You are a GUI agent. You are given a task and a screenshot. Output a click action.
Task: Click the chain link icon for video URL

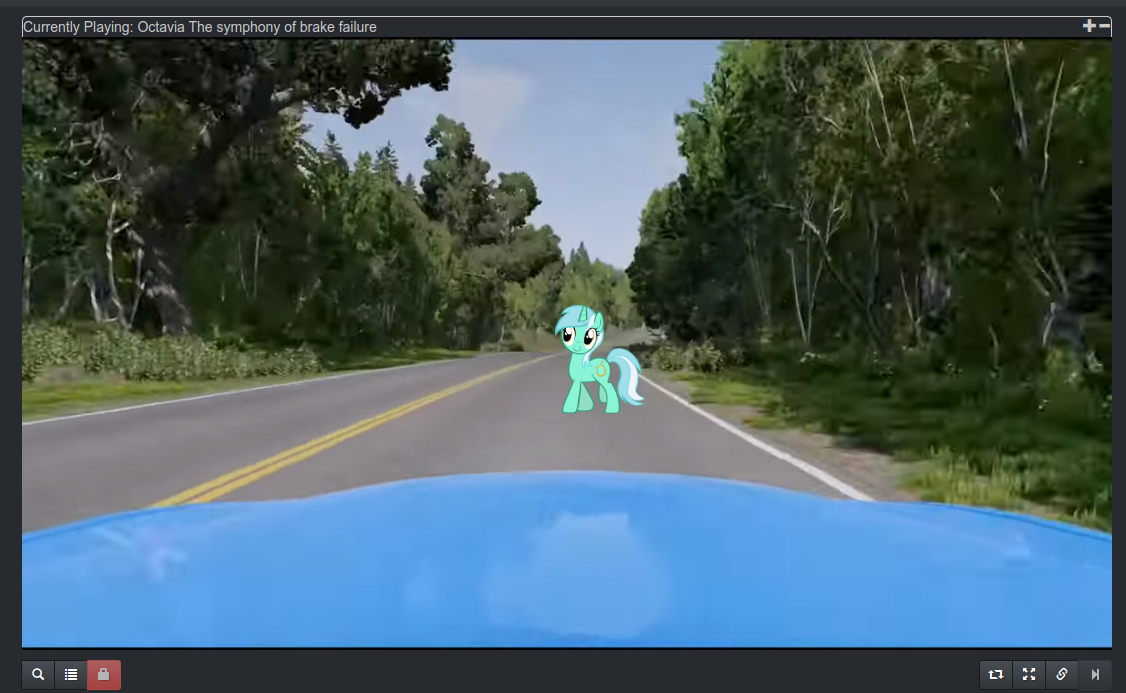pos(1062,675)
